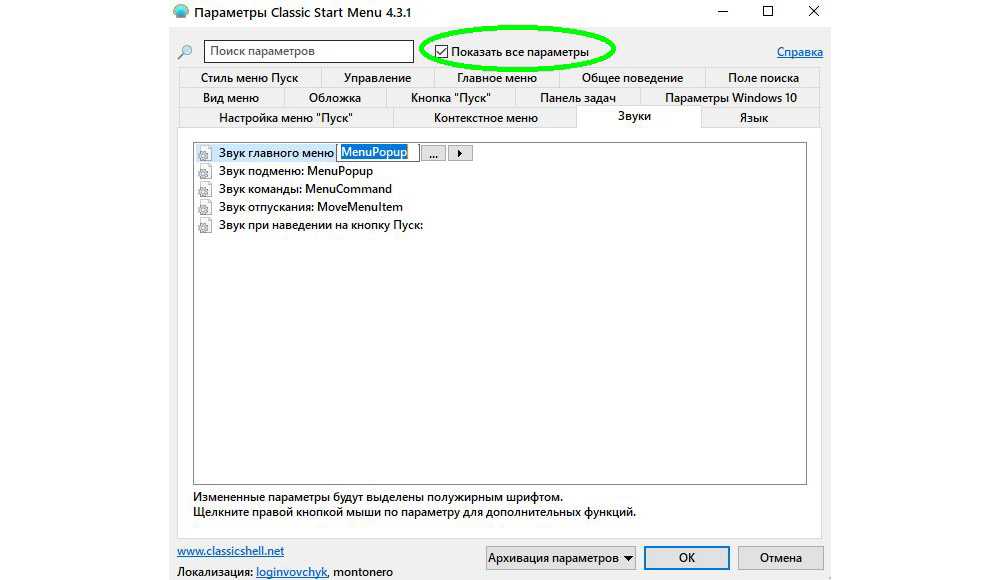Image resolution: width=1000 pixels, height=580 pixels.
Task: Toggle the Показать все параметры checkbox
Action: 441,51
